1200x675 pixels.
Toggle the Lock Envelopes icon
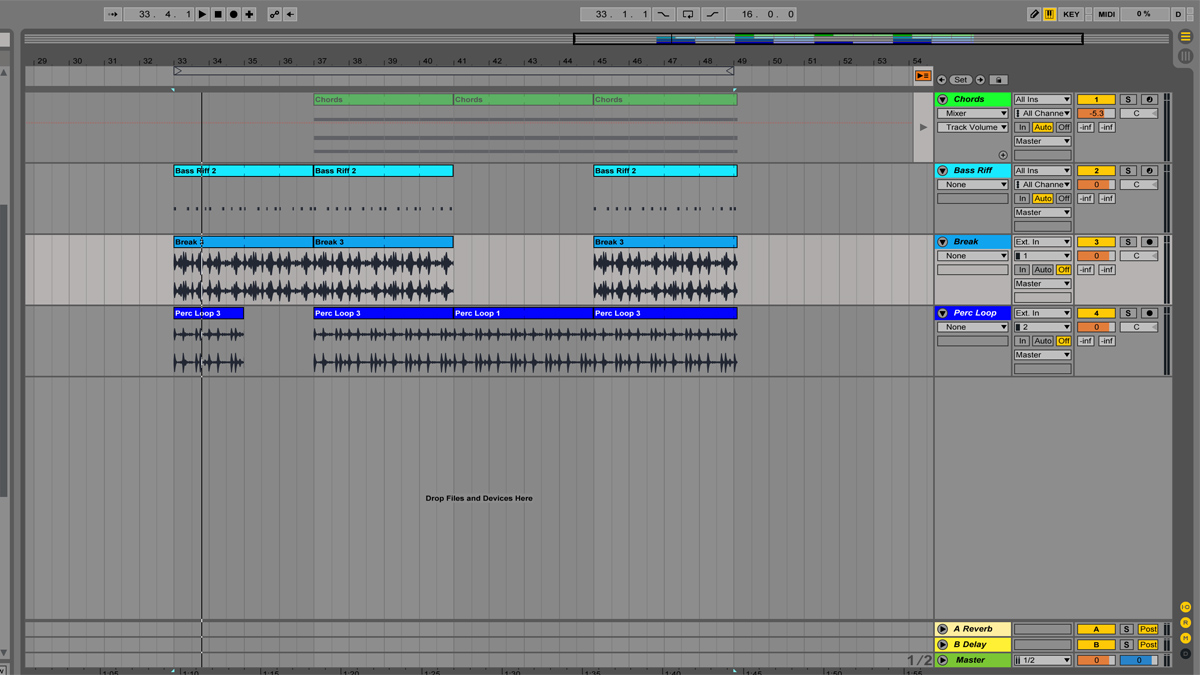click(x=998, y=80)
